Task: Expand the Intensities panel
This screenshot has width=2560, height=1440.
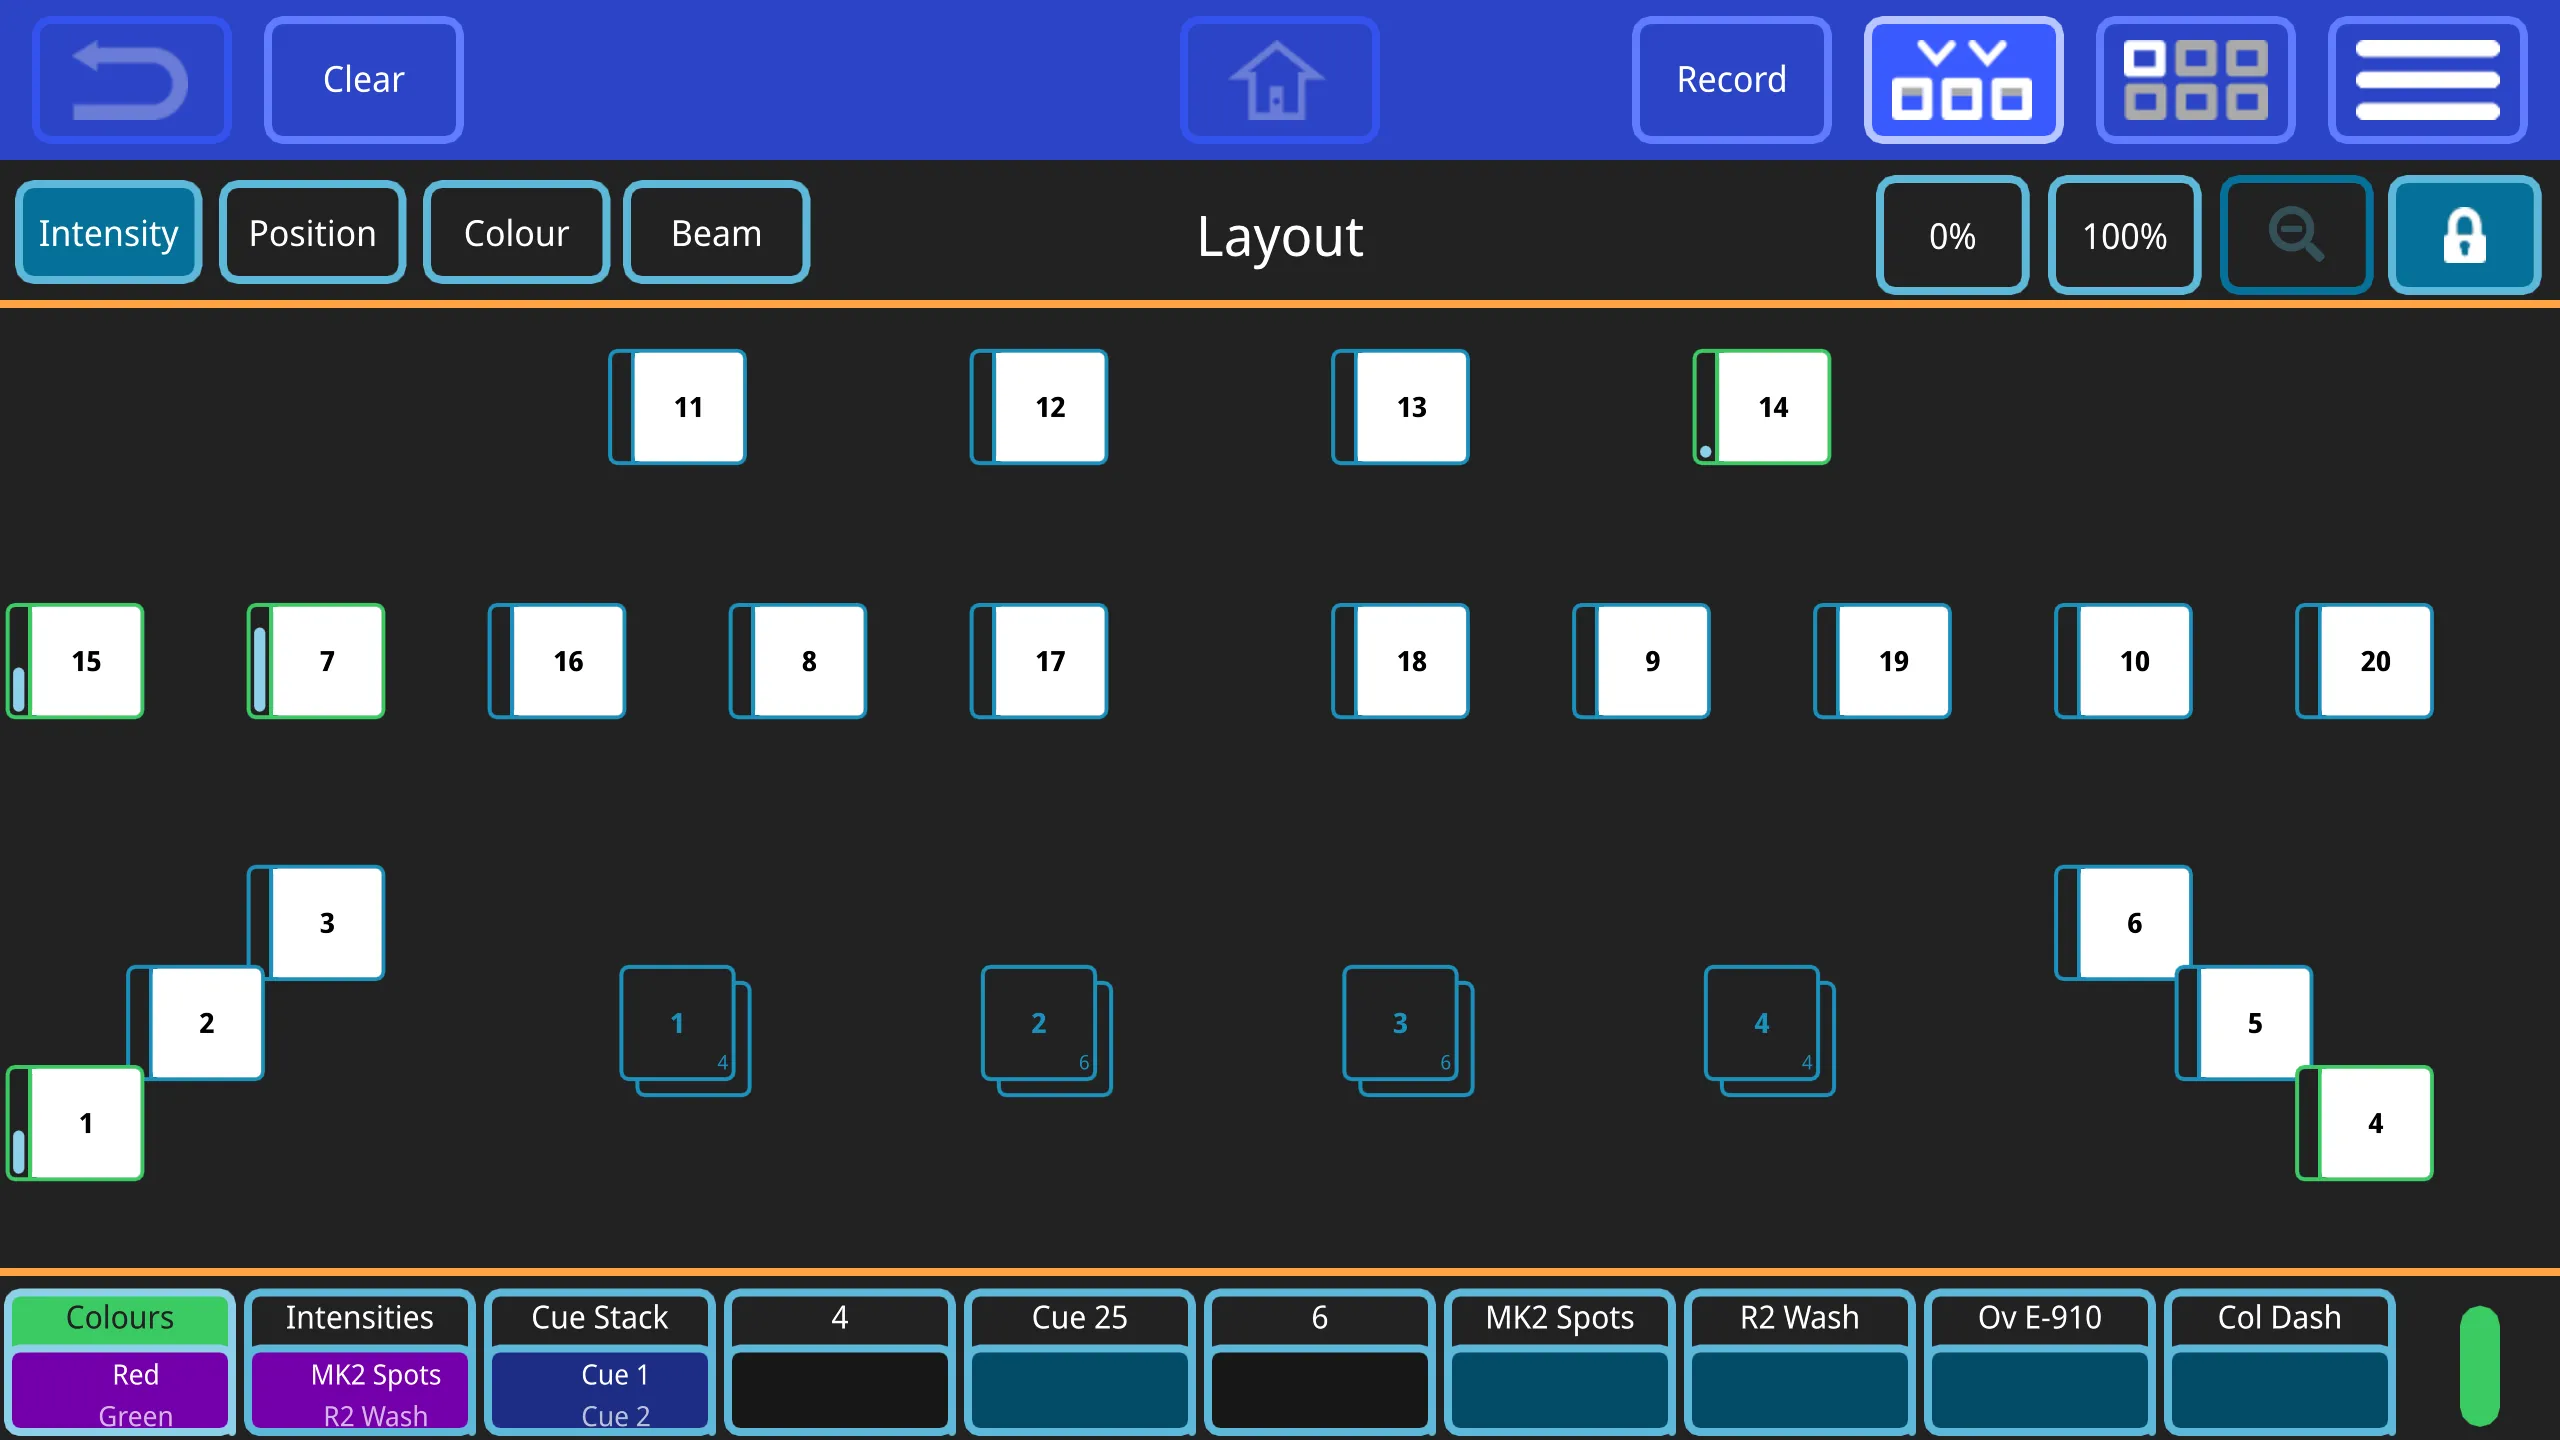Action: (x=359, y=1319)
